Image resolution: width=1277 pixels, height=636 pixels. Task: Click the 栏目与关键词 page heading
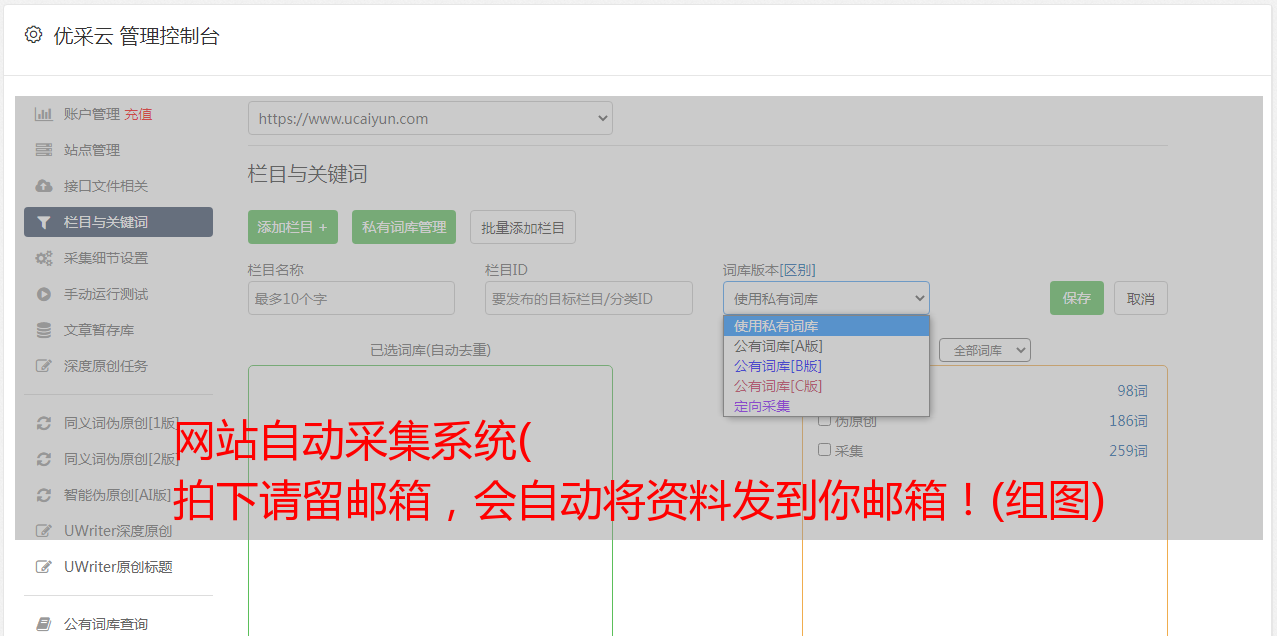308,174
